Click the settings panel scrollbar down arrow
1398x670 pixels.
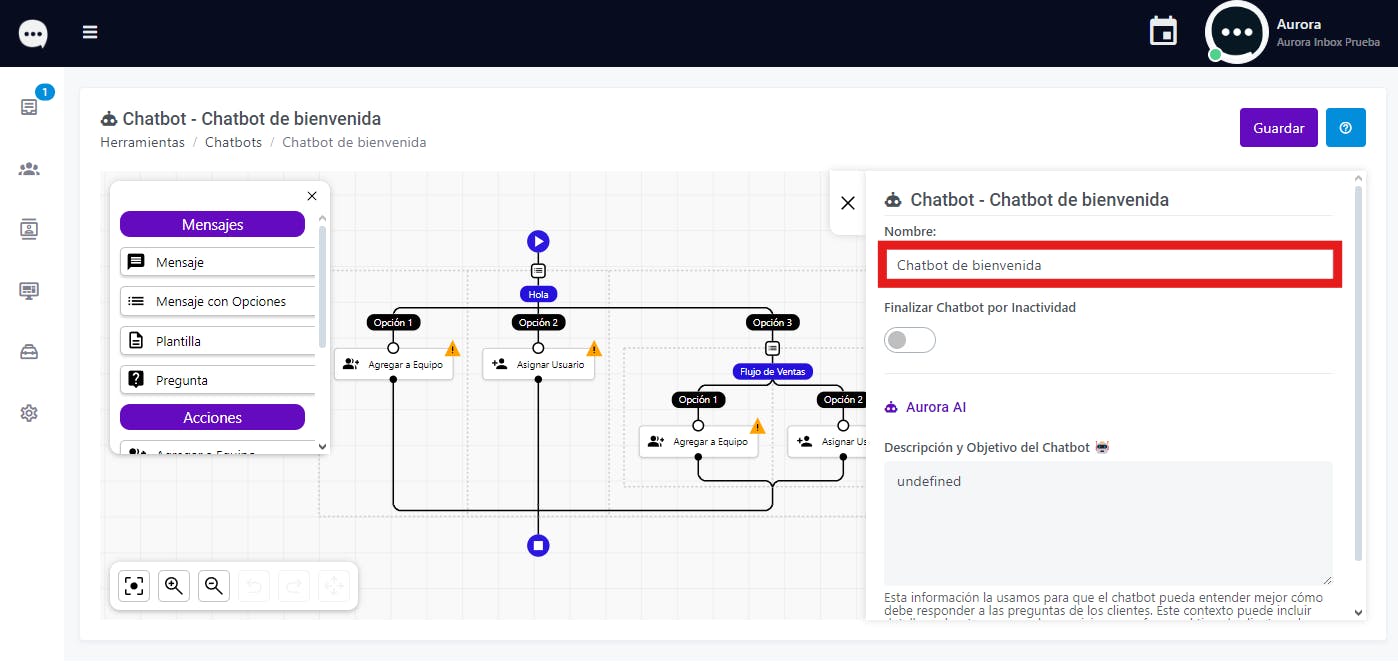click(1358, 612)
